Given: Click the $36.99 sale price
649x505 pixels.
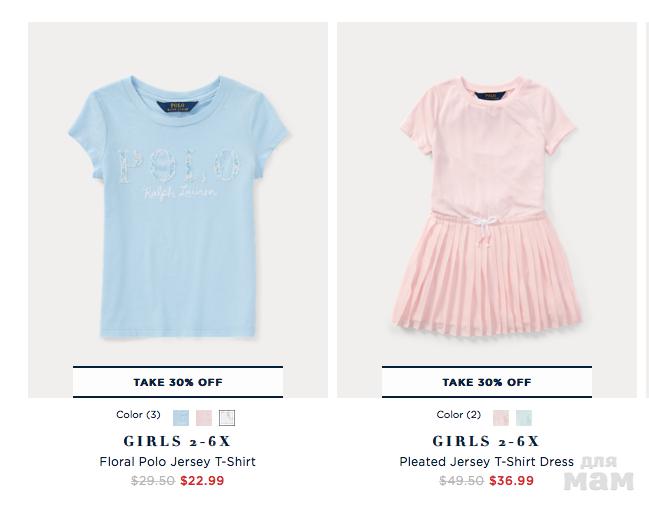Looking at the screenshot, I should point(512,481).
